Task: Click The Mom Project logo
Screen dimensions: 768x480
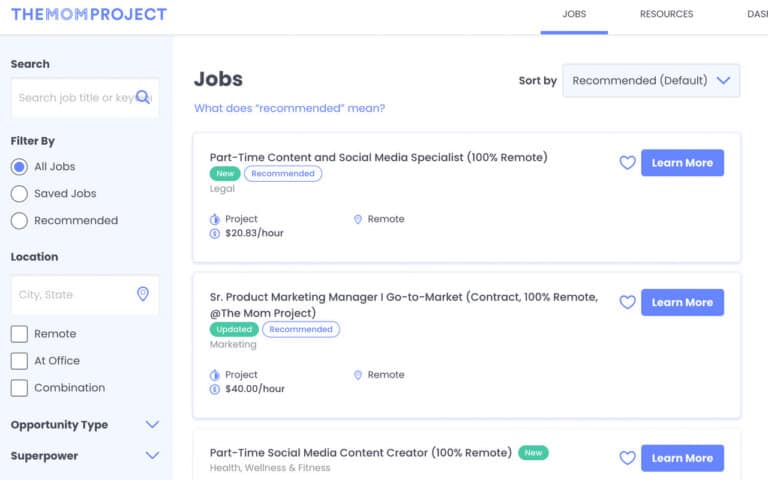Action: click(x=89, y=14)
